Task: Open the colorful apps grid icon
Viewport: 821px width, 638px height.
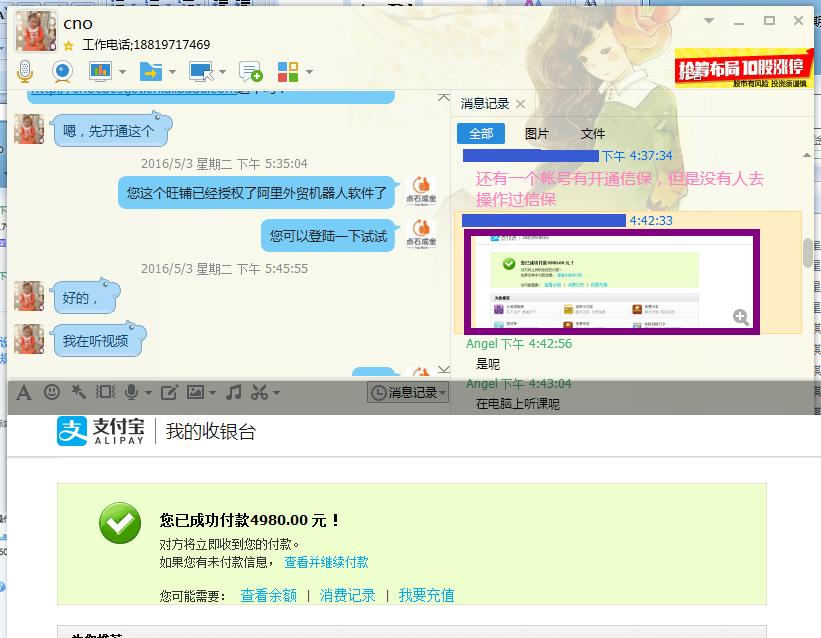Action: pos(288,72)
